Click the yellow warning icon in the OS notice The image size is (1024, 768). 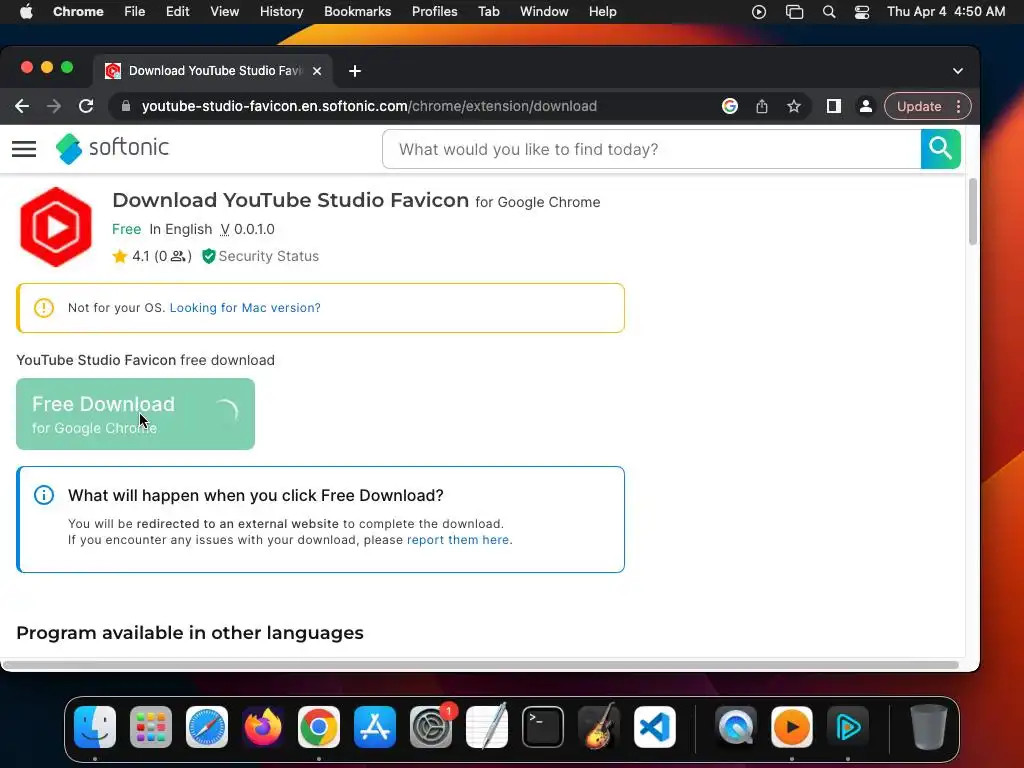click(44, 308)
